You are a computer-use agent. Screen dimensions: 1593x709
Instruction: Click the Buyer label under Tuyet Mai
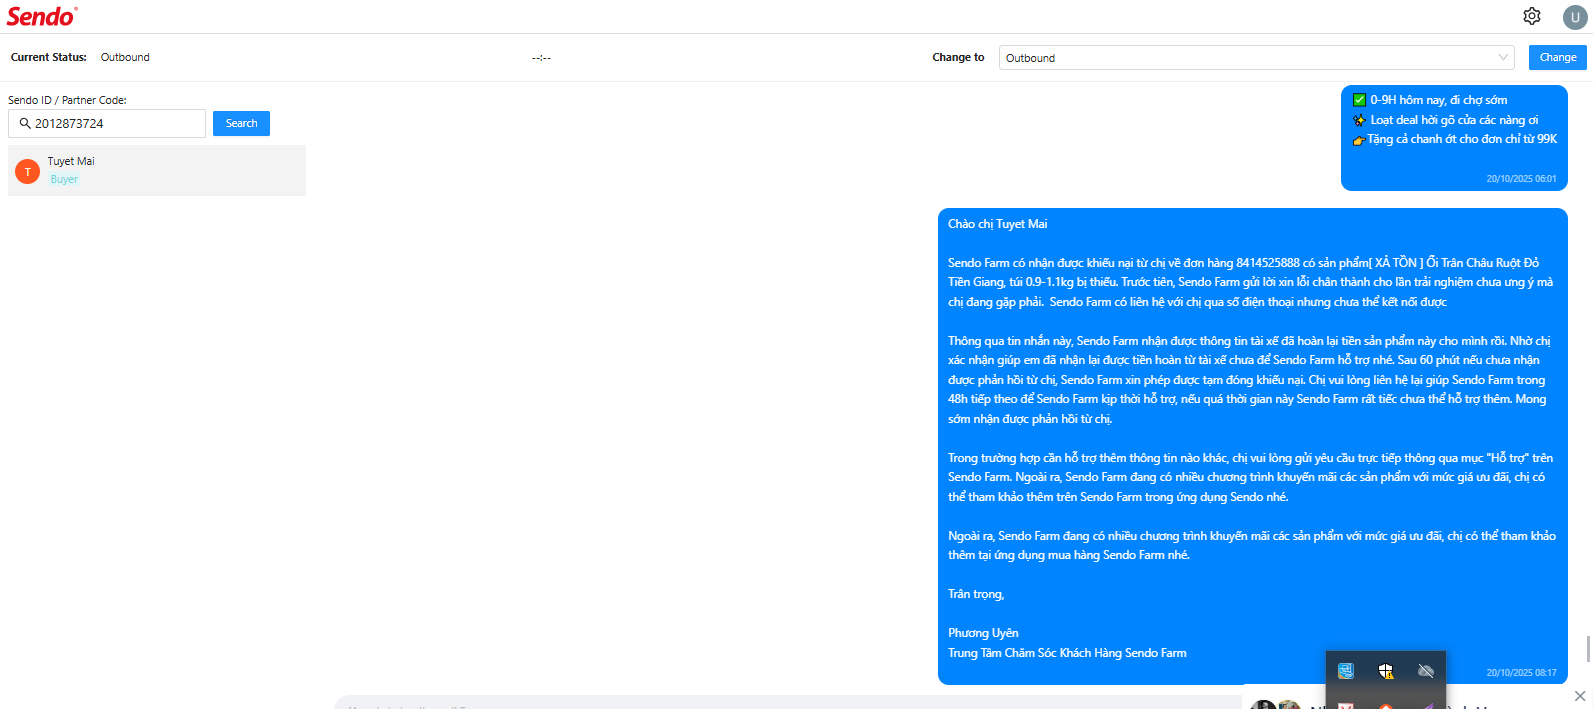(x=64, y=180)
